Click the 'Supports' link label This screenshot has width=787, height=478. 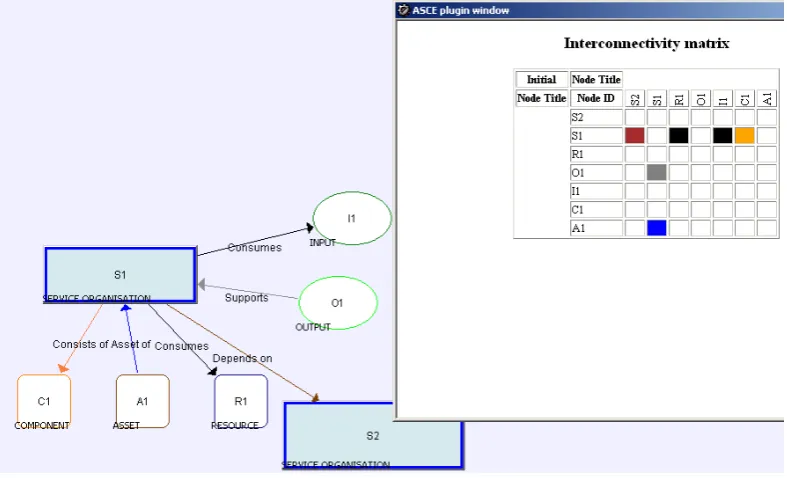point(246,298)
